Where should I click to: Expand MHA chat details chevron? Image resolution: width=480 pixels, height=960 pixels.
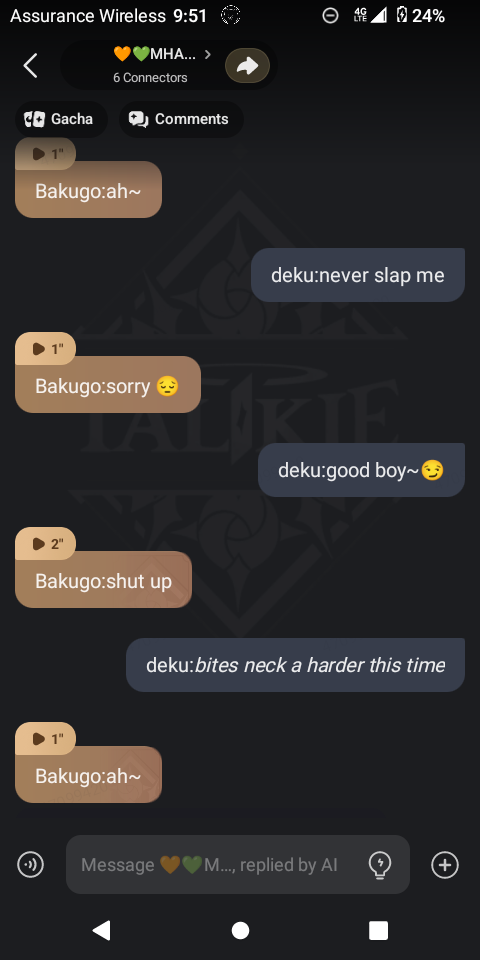208,54
